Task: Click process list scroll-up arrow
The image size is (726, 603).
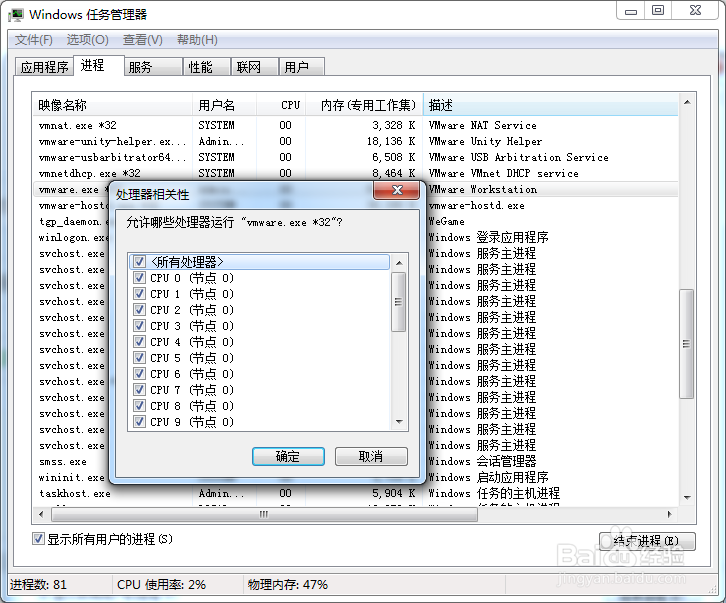Action: click(687, 102)
